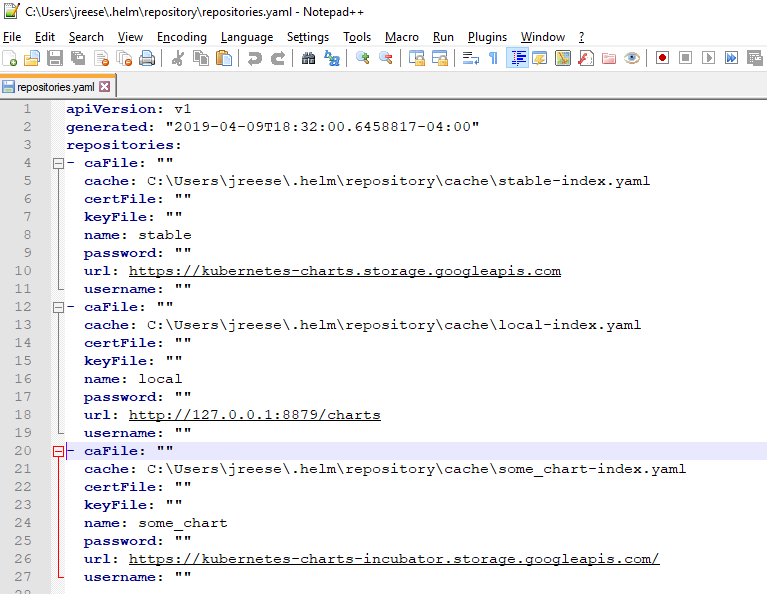Click the New file toolbar icon
767x594 pixels.
(x=10, y=58)
